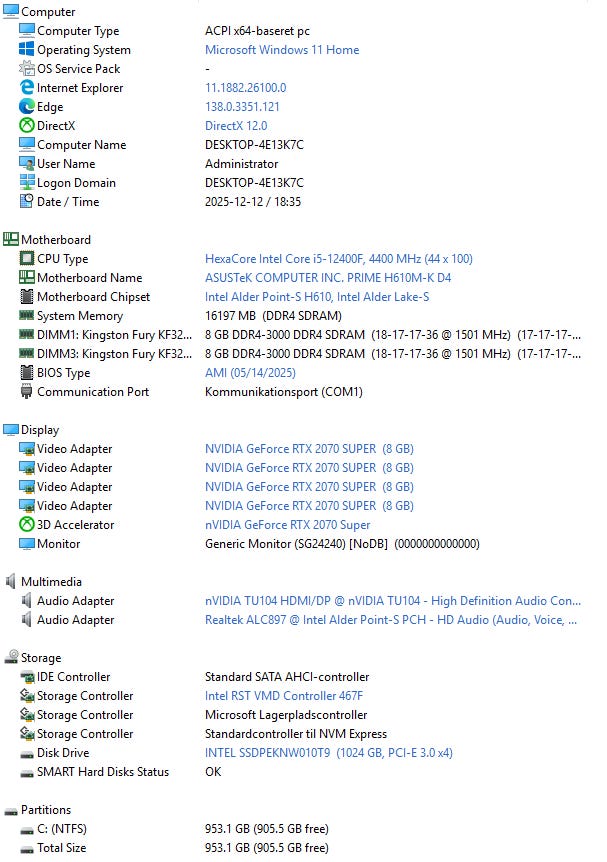
Task: Click the CPU Type chip icon
Action: point(26,258)
